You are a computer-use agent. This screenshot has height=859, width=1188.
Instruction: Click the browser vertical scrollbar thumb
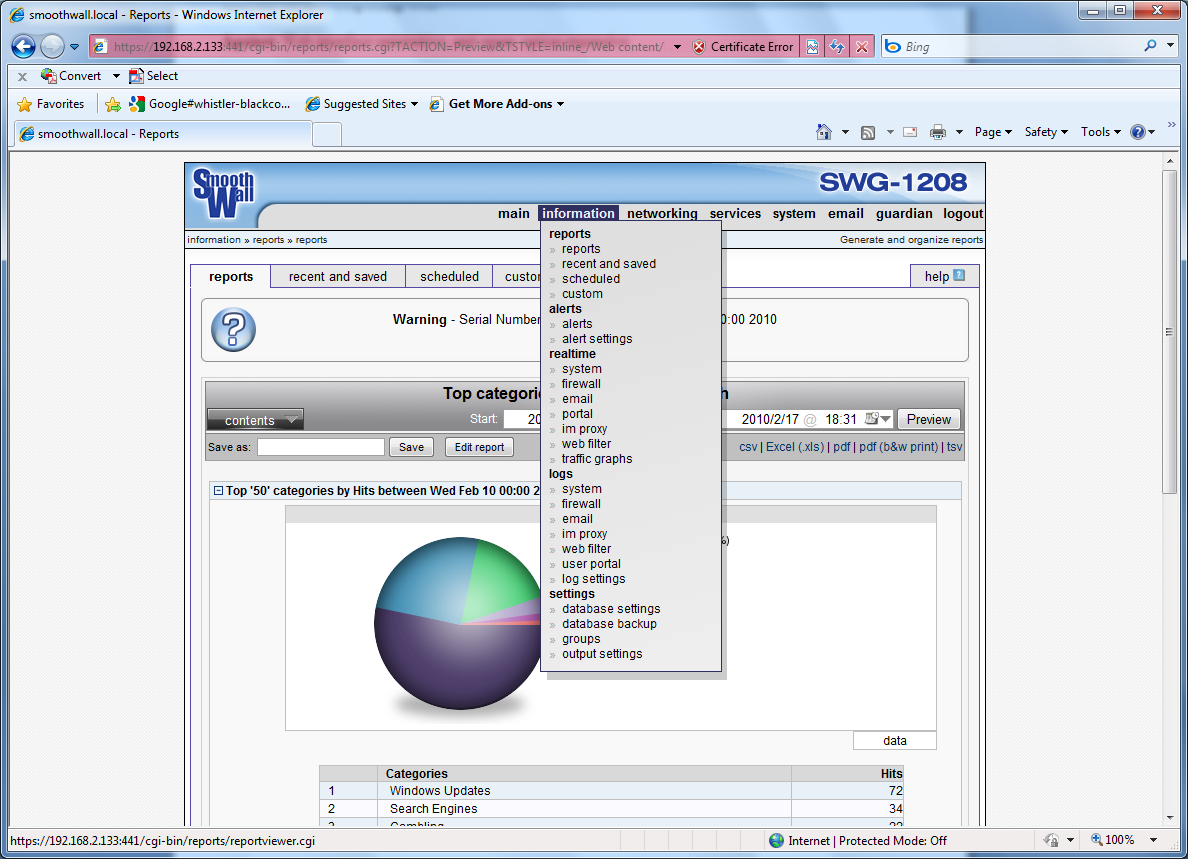point(1170,332)
